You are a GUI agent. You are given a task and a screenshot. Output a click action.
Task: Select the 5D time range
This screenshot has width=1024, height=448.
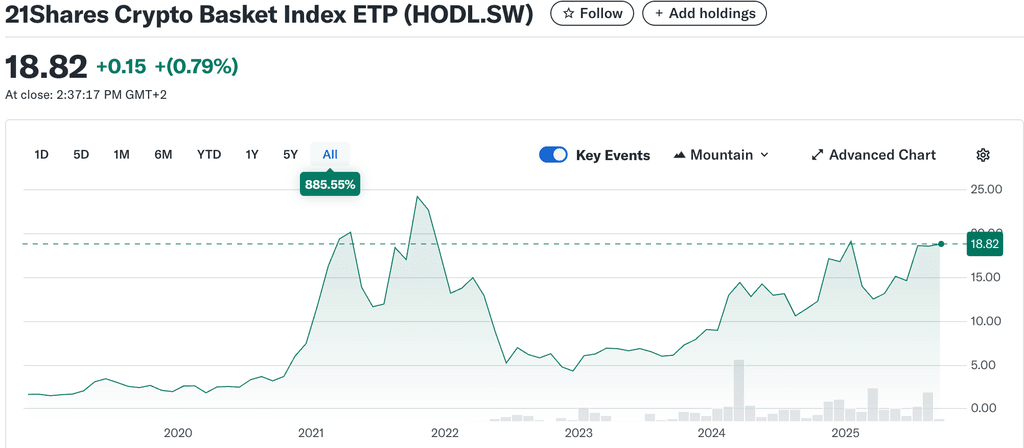tap(81, 155)
